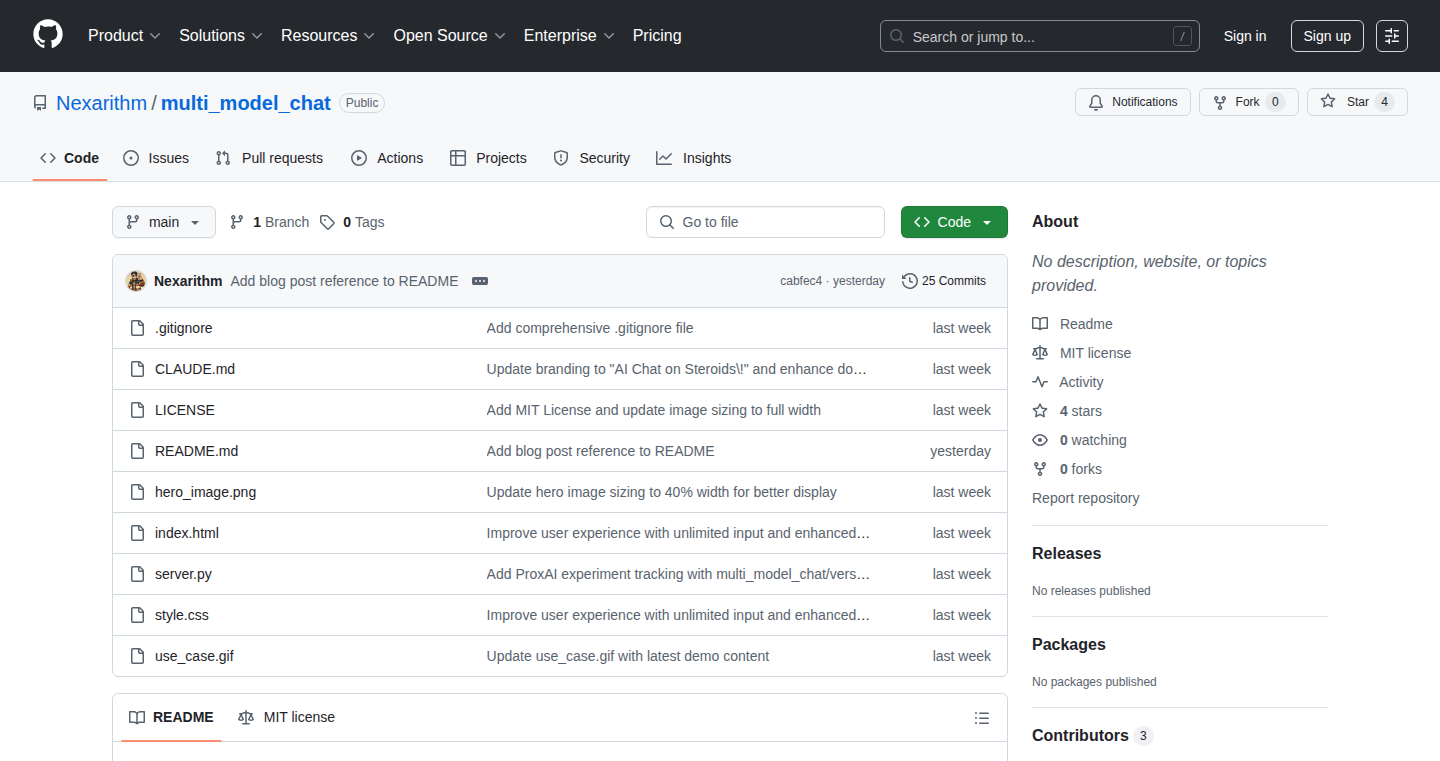Click the fork icon beside 0 forks
This screenshot has width=1440, height=761.
coord(1040,469)
